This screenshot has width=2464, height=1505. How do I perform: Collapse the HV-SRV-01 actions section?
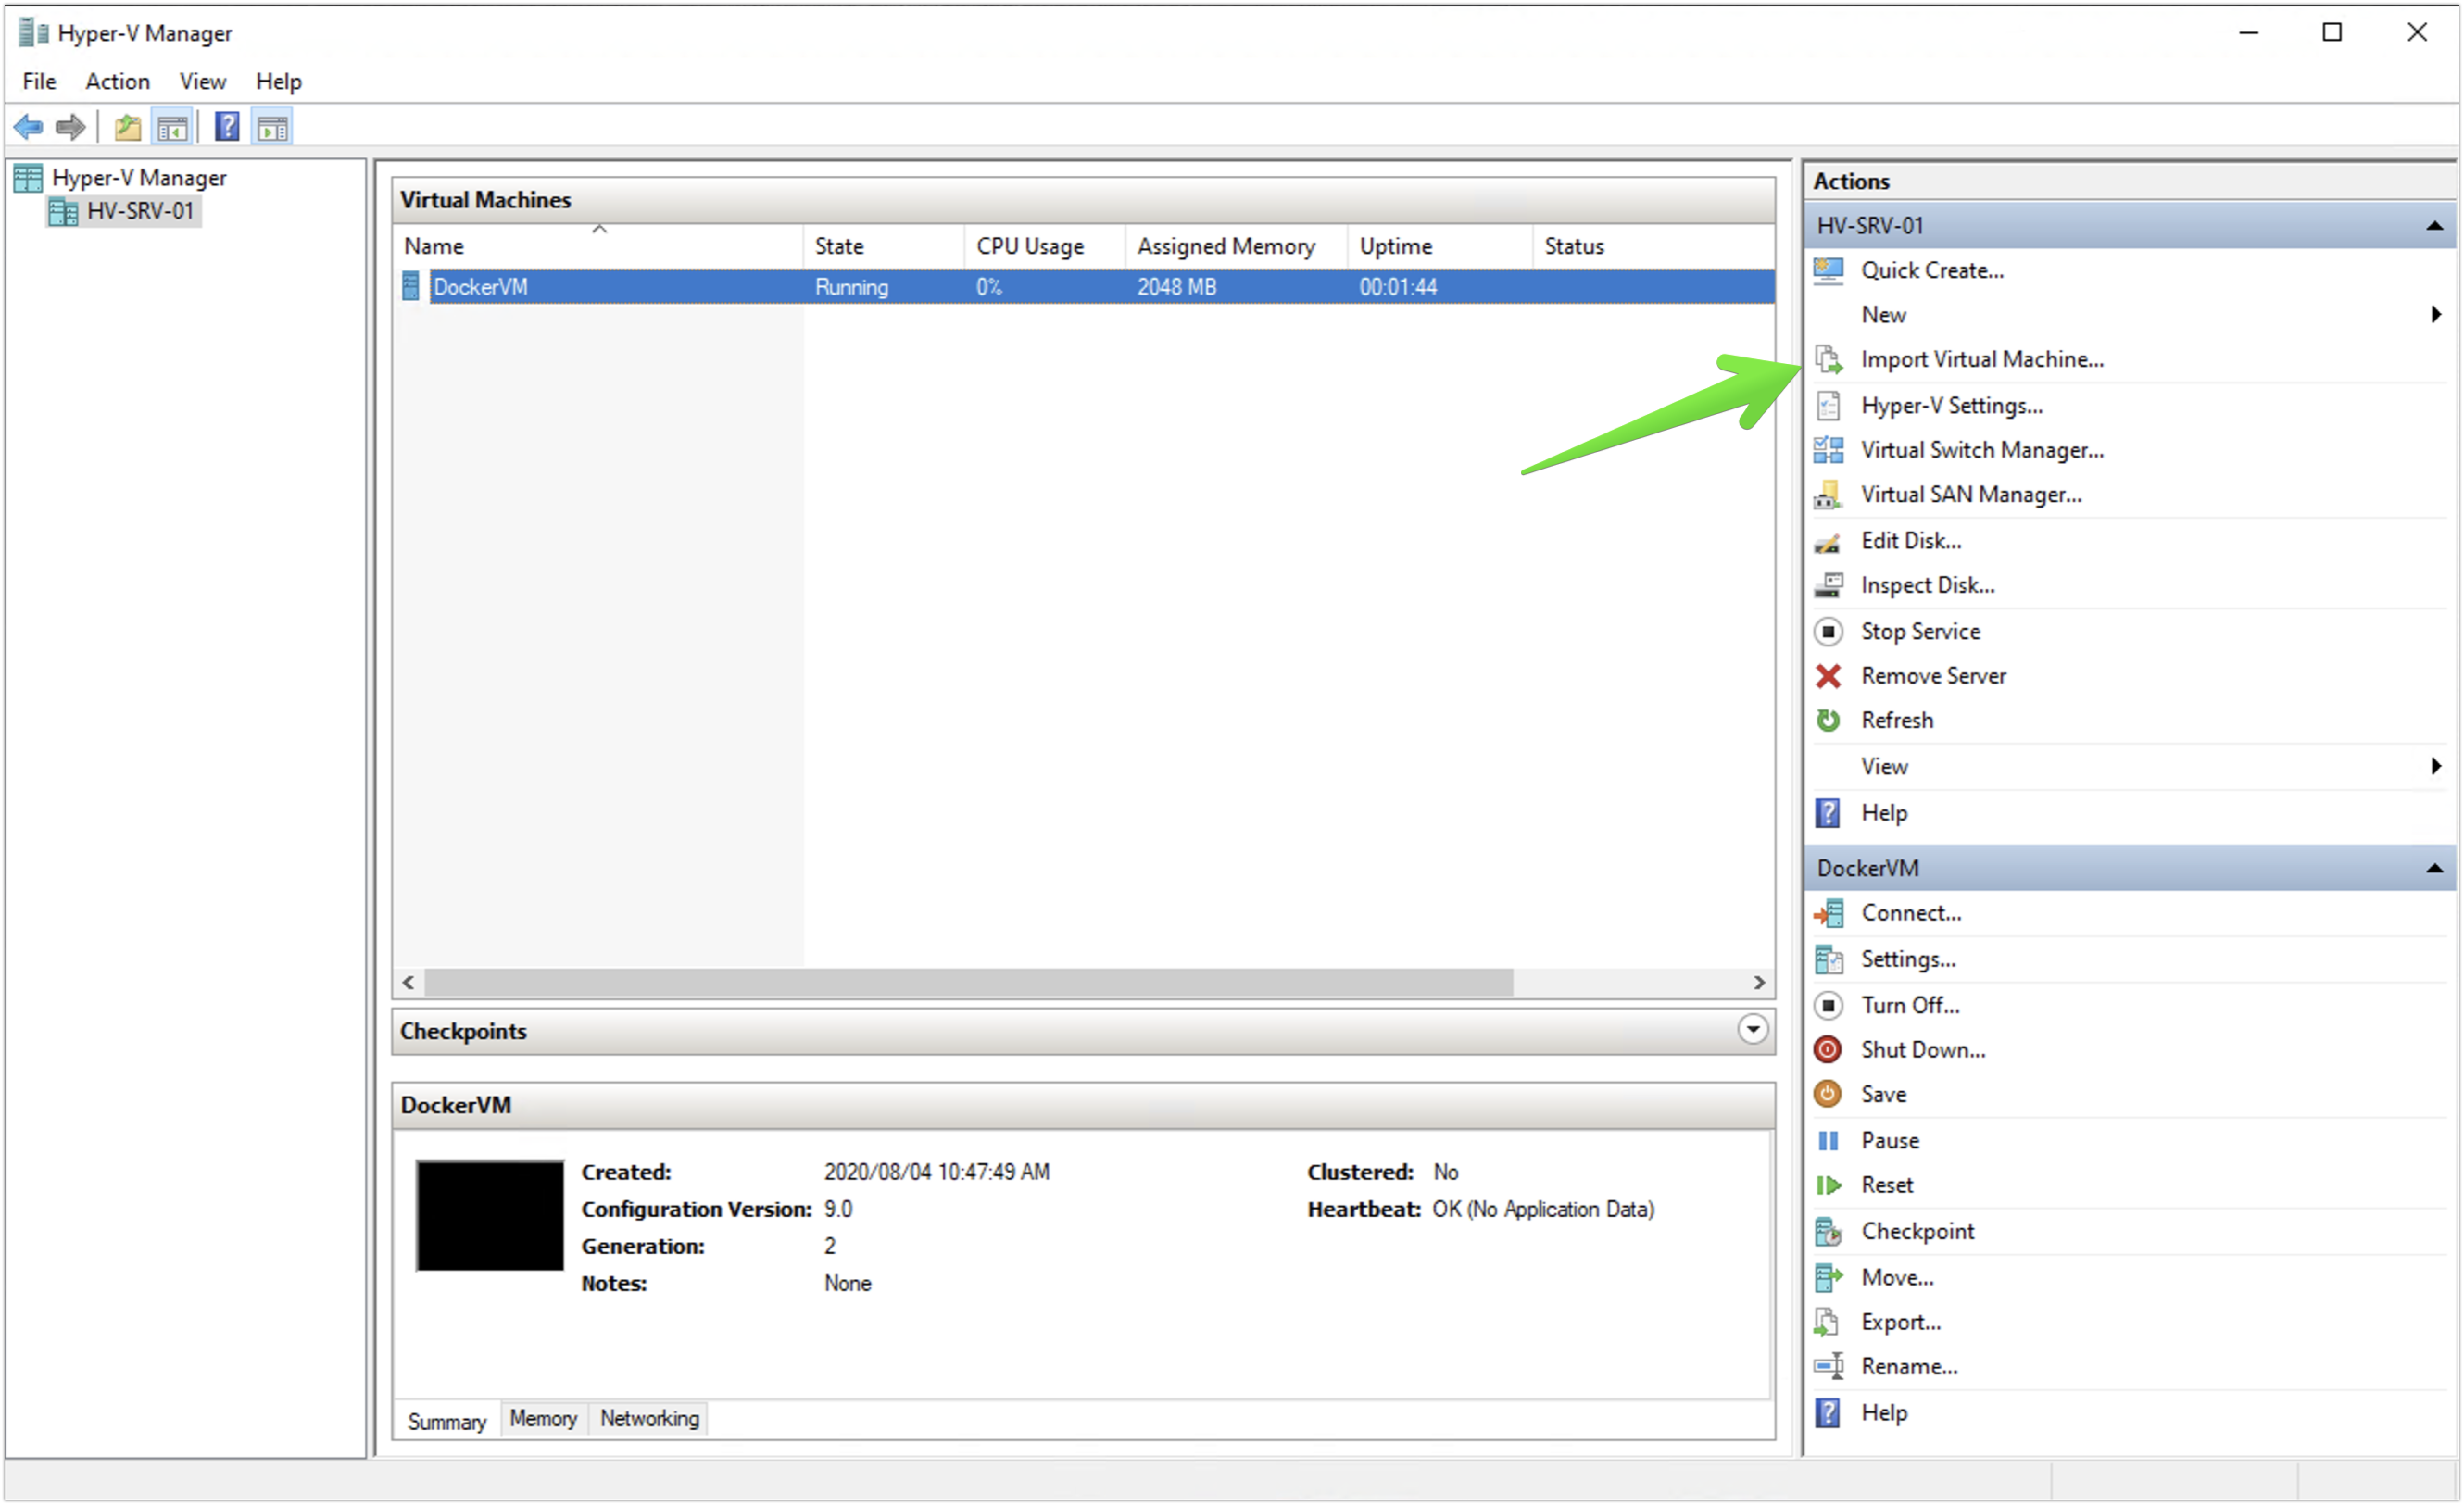[x=2435, y=226]
